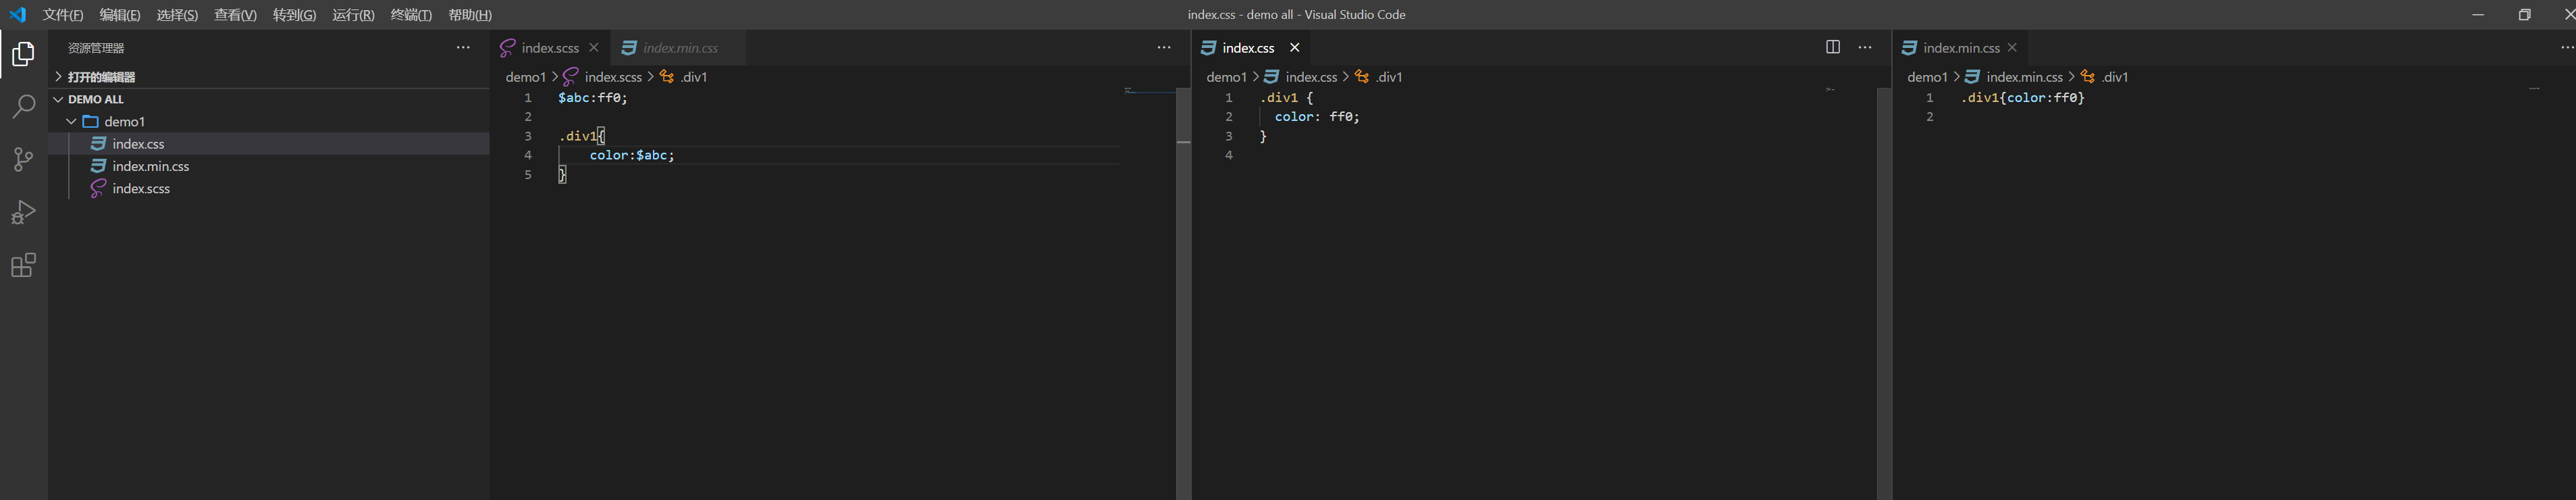Open the Source Control view
2576x500 pixels.
point(23,160)
